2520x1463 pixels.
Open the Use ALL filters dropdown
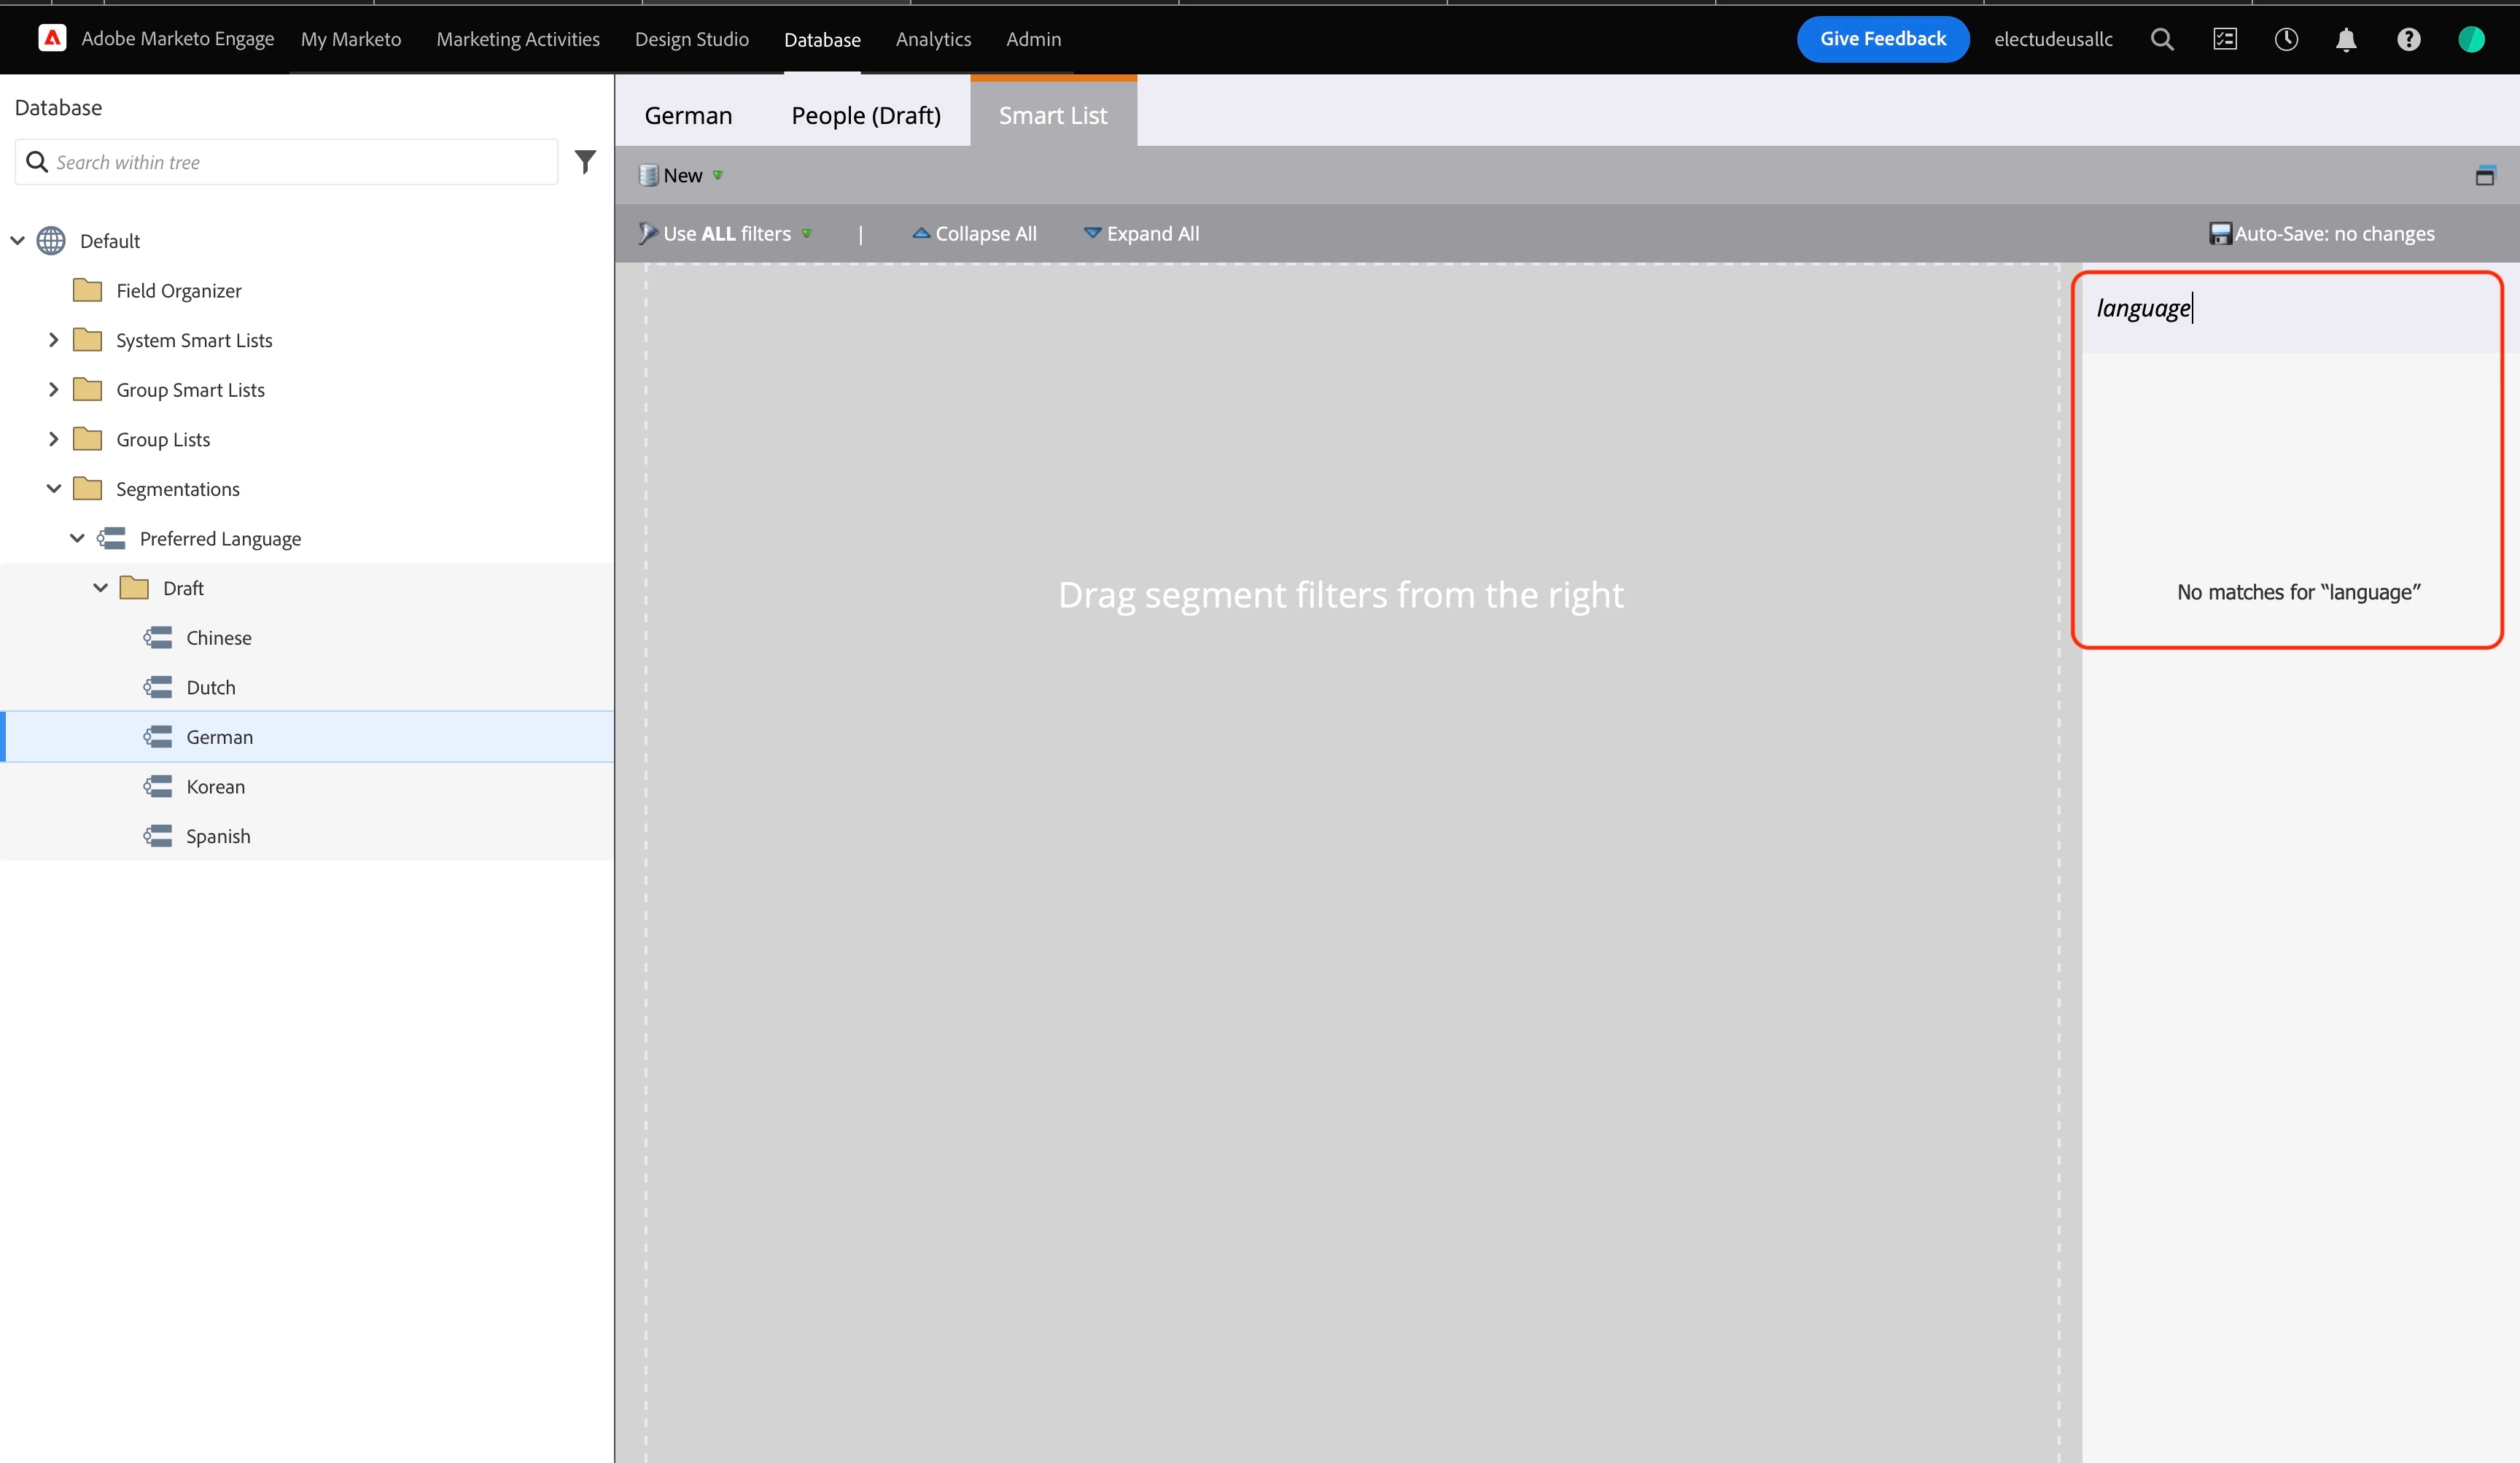pos(727,233)
